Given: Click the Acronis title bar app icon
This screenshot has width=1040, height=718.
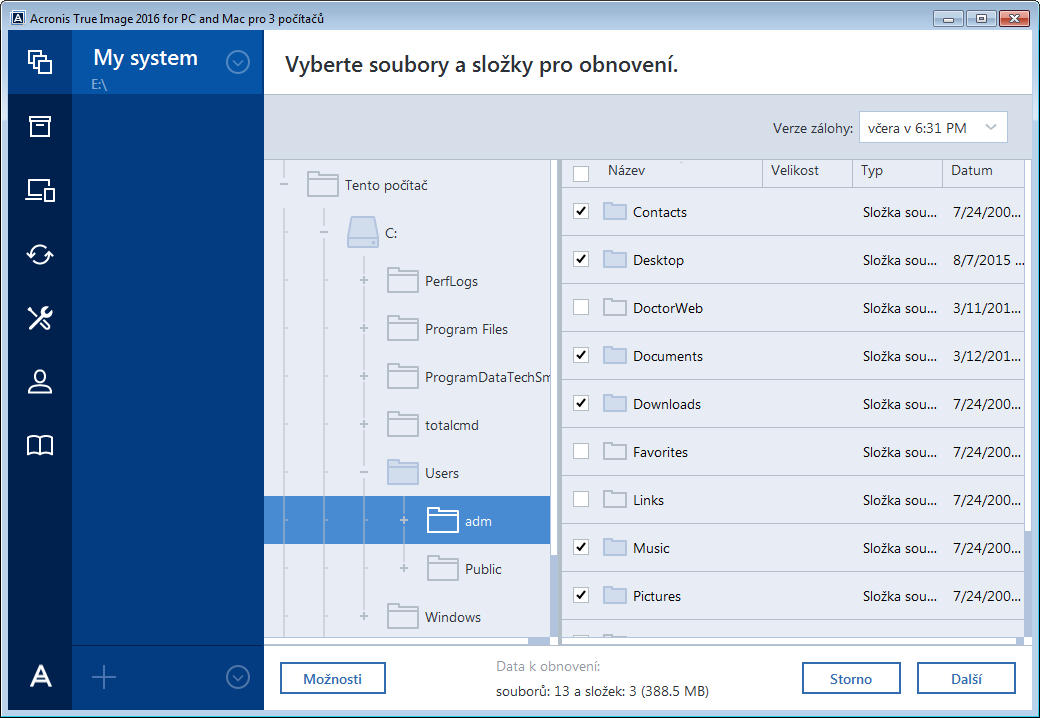Looking at the screenshot, I should tap(19, 18).
